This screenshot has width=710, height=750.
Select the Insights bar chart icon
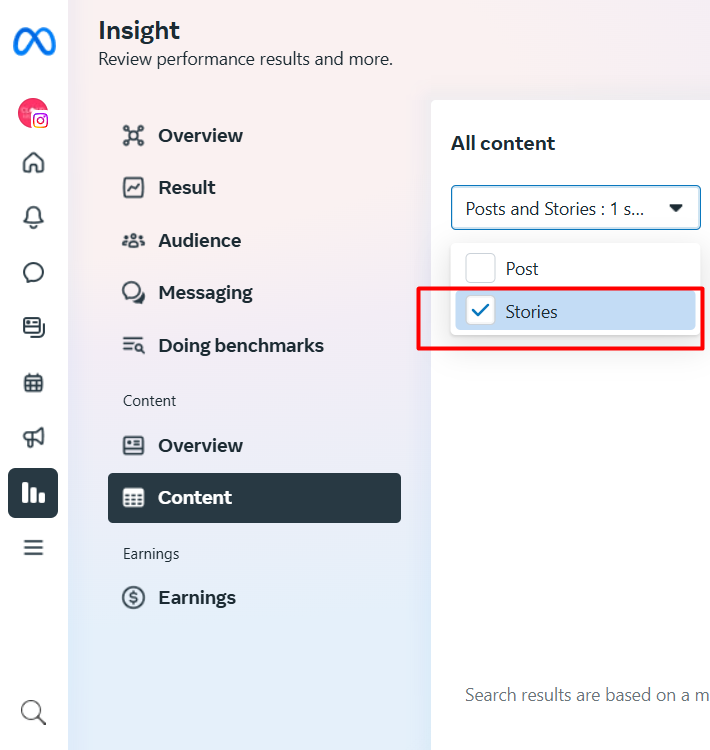coord(33,493)
